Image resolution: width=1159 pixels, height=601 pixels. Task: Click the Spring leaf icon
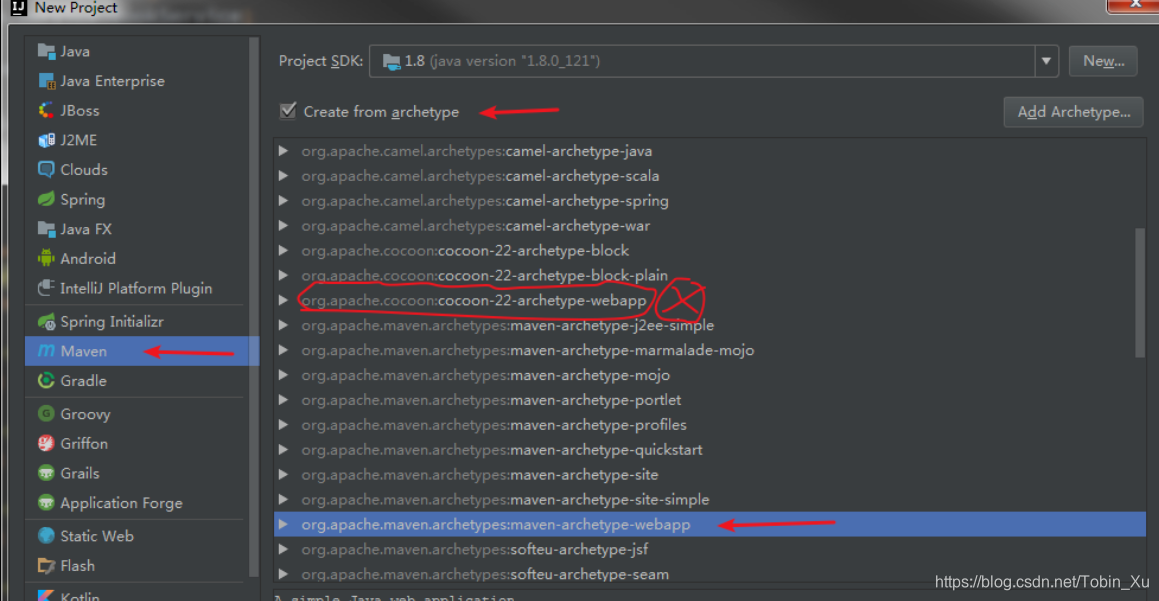(46, 199)
